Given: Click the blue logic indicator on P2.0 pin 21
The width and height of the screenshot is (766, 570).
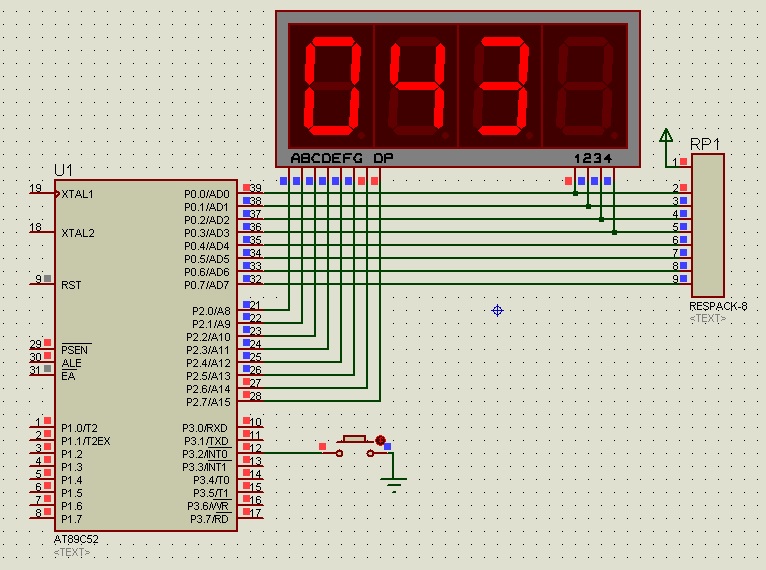Looking at the screenshot, I should coord(246,304).
